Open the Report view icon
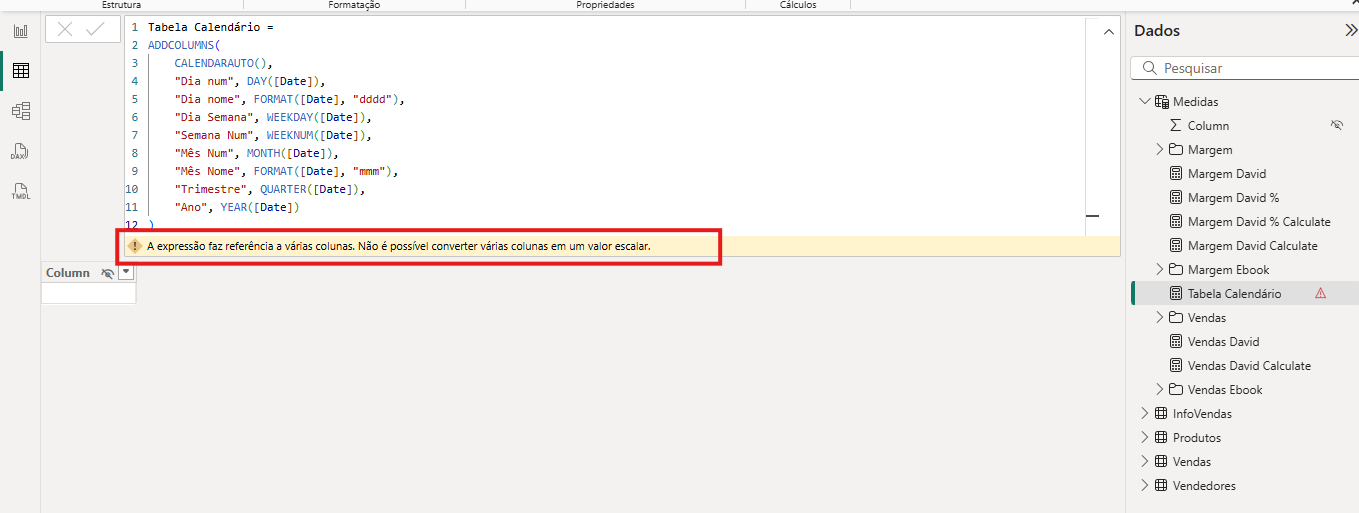1359x513 pixels. [x=20, y=31]
